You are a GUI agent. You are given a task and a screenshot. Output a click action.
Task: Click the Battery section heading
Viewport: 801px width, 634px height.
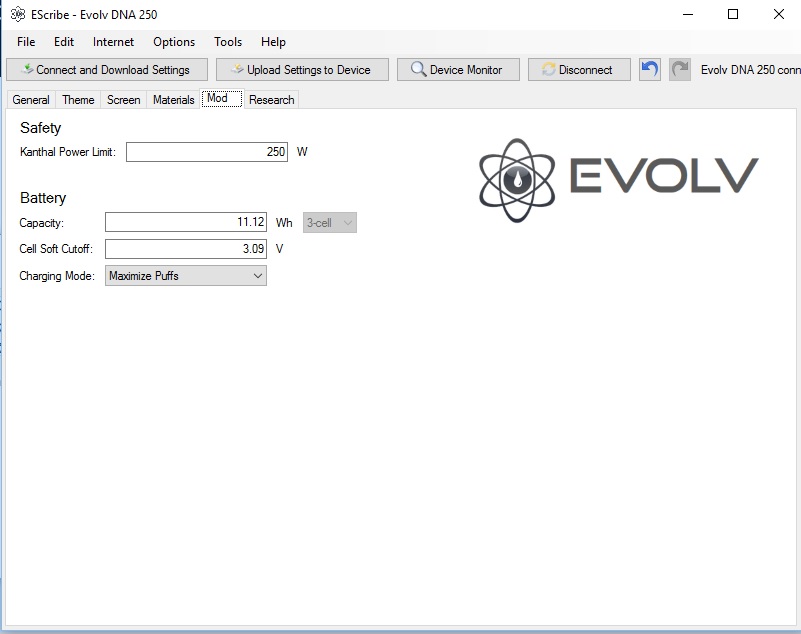point(43,198)
